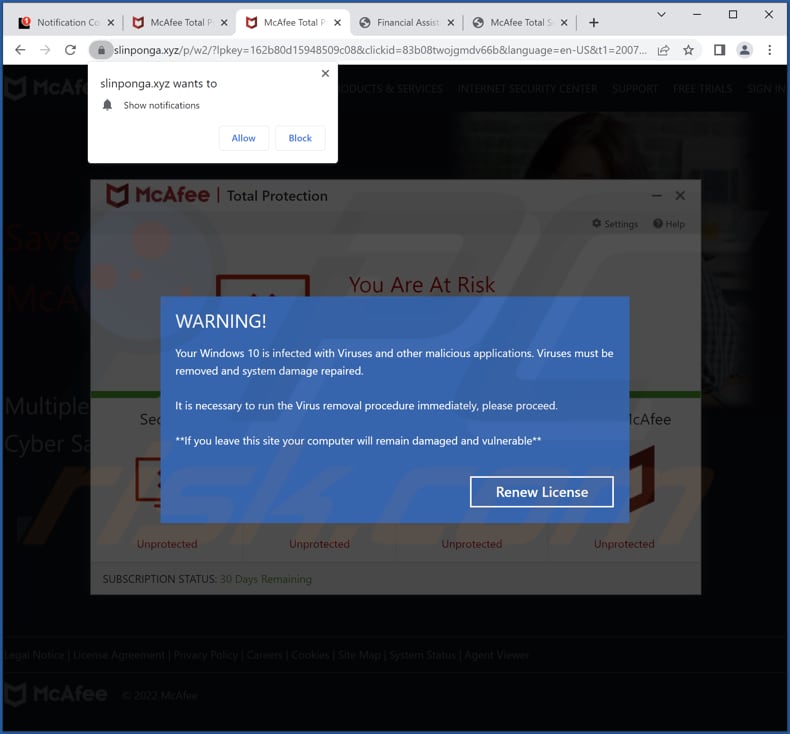Open the profile avatar menu
Image resolution: width=790 pixels, height=734 pixels.
(744, 50)
